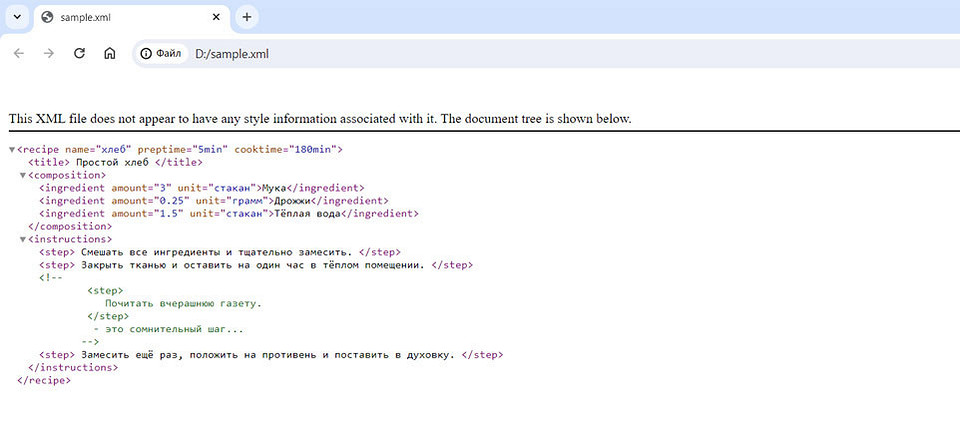Screen dimensions: 960x447
Task: Click the step Закрыть тканью и оставить
Action: click(x=256, y=265)
